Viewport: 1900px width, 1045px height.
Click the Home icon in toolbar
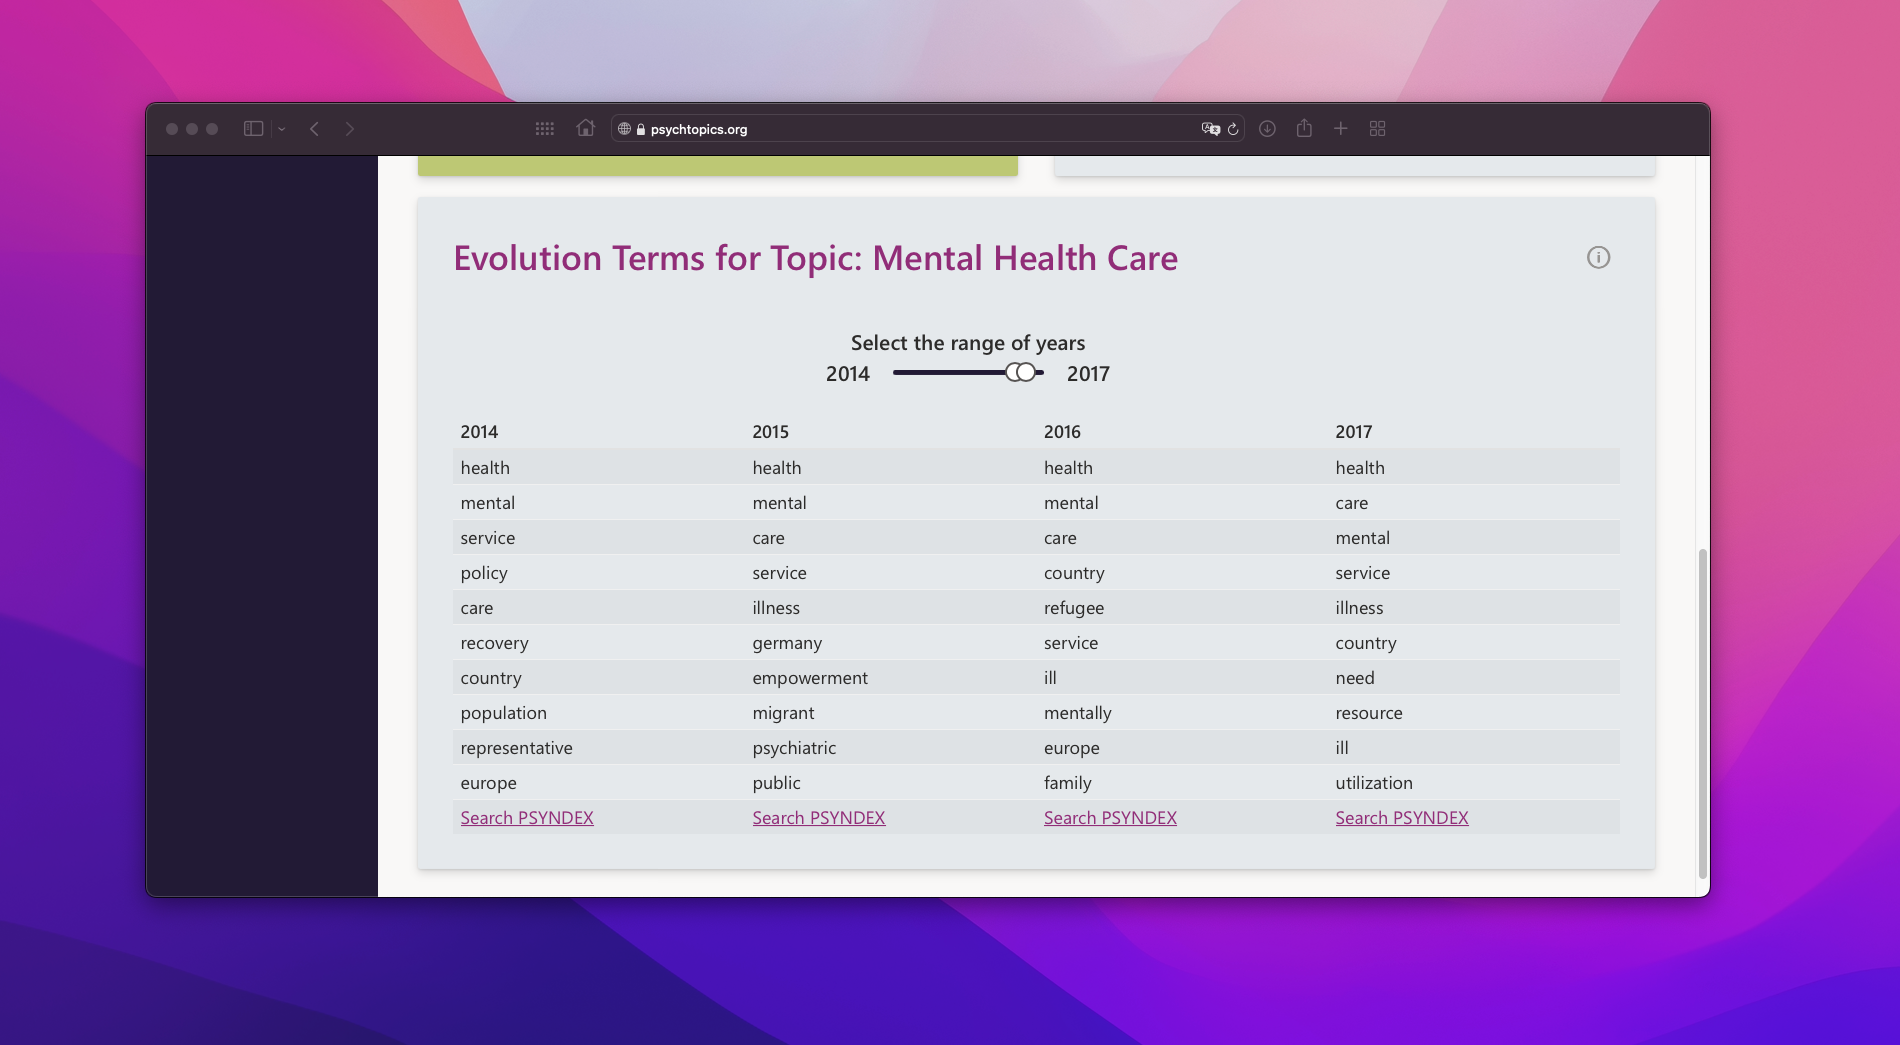pos(586,128)
